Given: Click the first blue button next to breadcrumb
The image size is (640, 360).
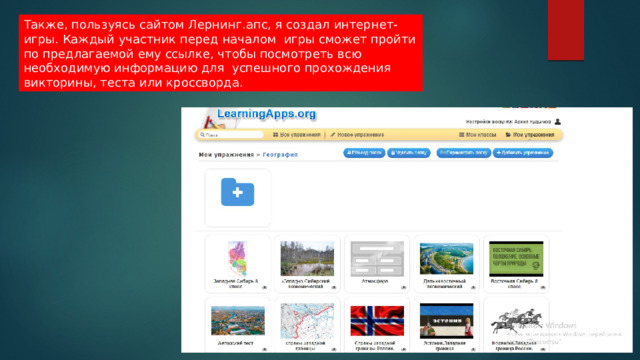Looking at the screenshot, I should (x=364, y=153).
